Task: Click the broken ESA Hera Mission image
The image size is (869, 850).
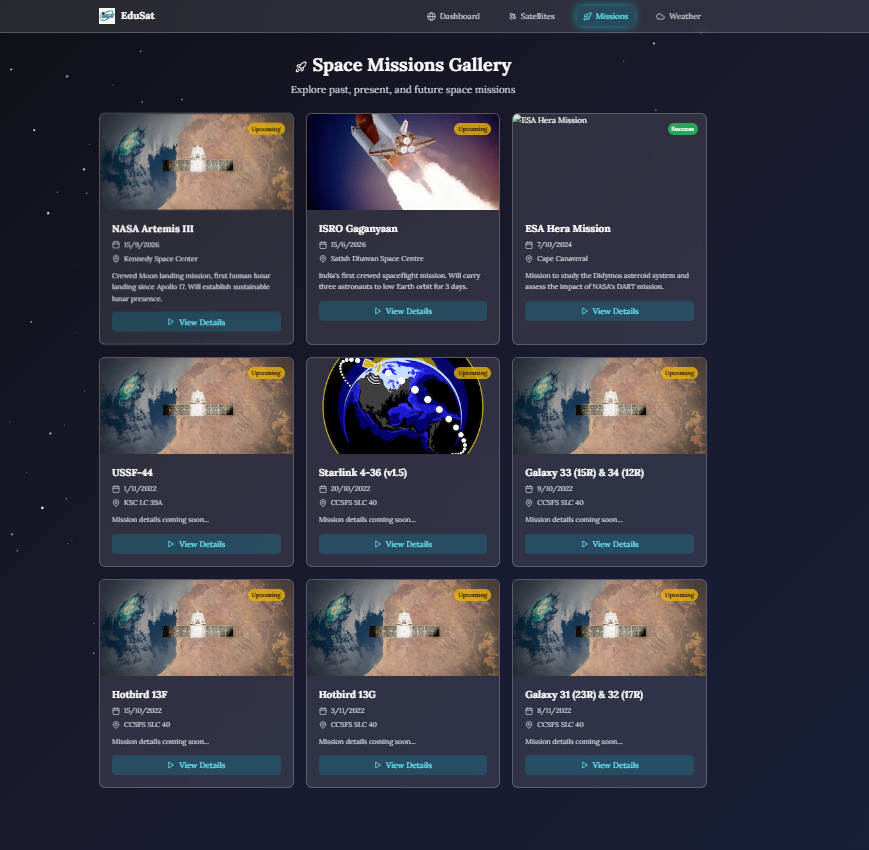Action: [x=609, y=162]
